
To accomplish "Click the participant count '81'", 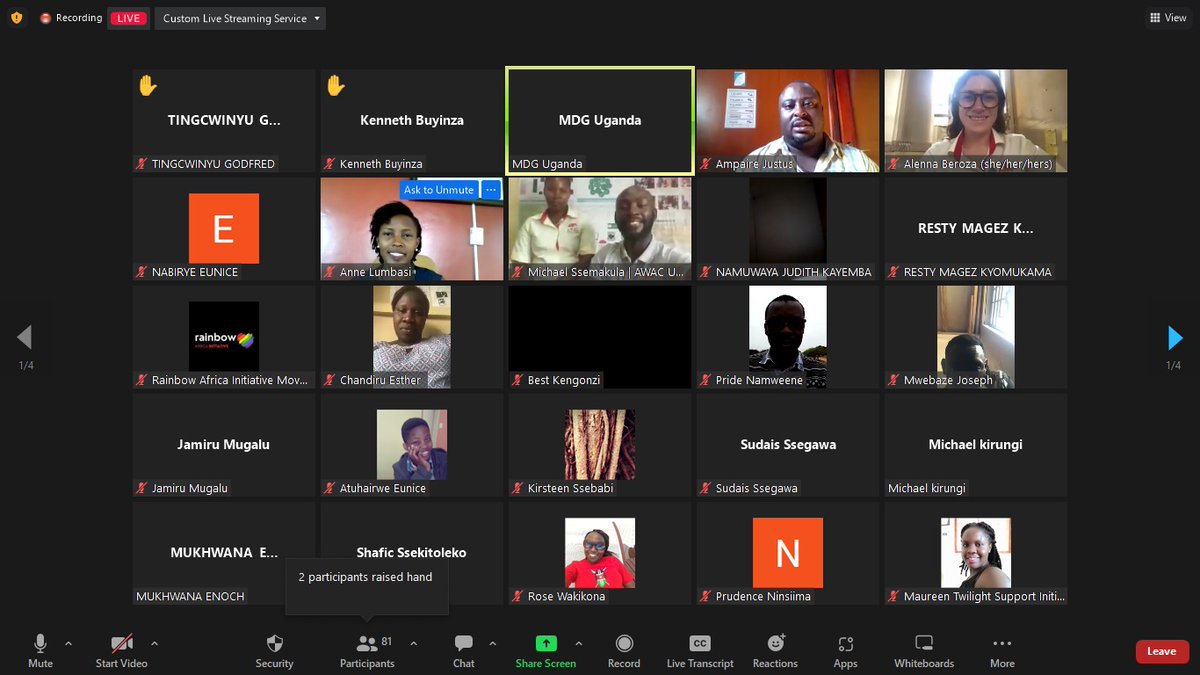I will [387, 641].
